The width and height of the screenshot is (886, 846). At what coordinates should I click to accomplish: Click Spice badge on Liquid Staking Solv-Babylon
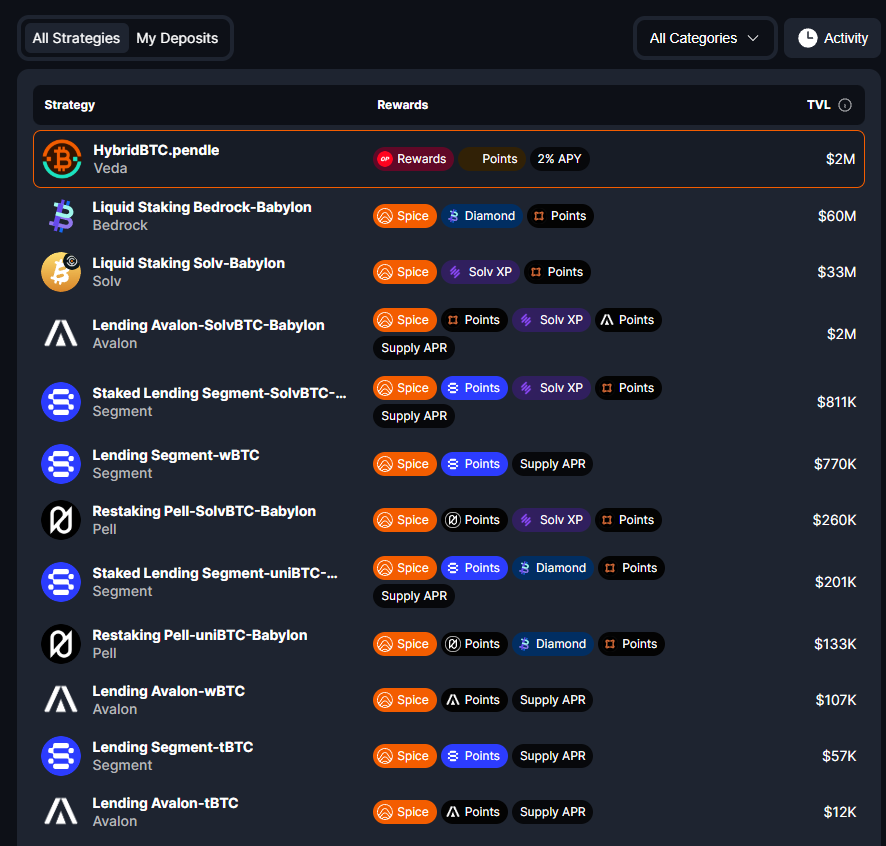click(x=405, y=272)
